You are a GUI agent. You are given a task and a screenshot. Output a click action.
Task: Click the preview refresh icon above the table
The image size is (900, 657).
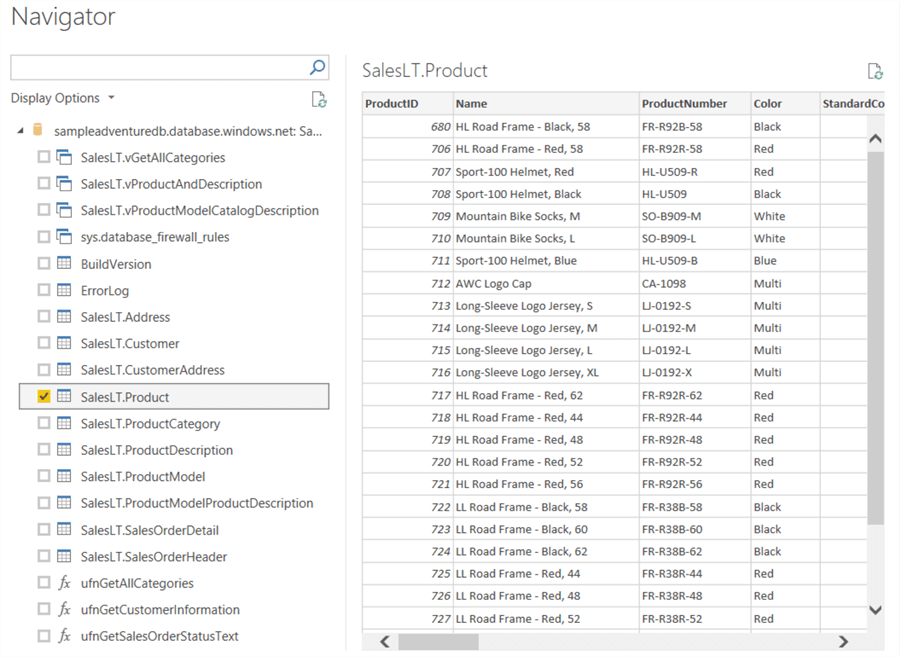click(875, 71)
